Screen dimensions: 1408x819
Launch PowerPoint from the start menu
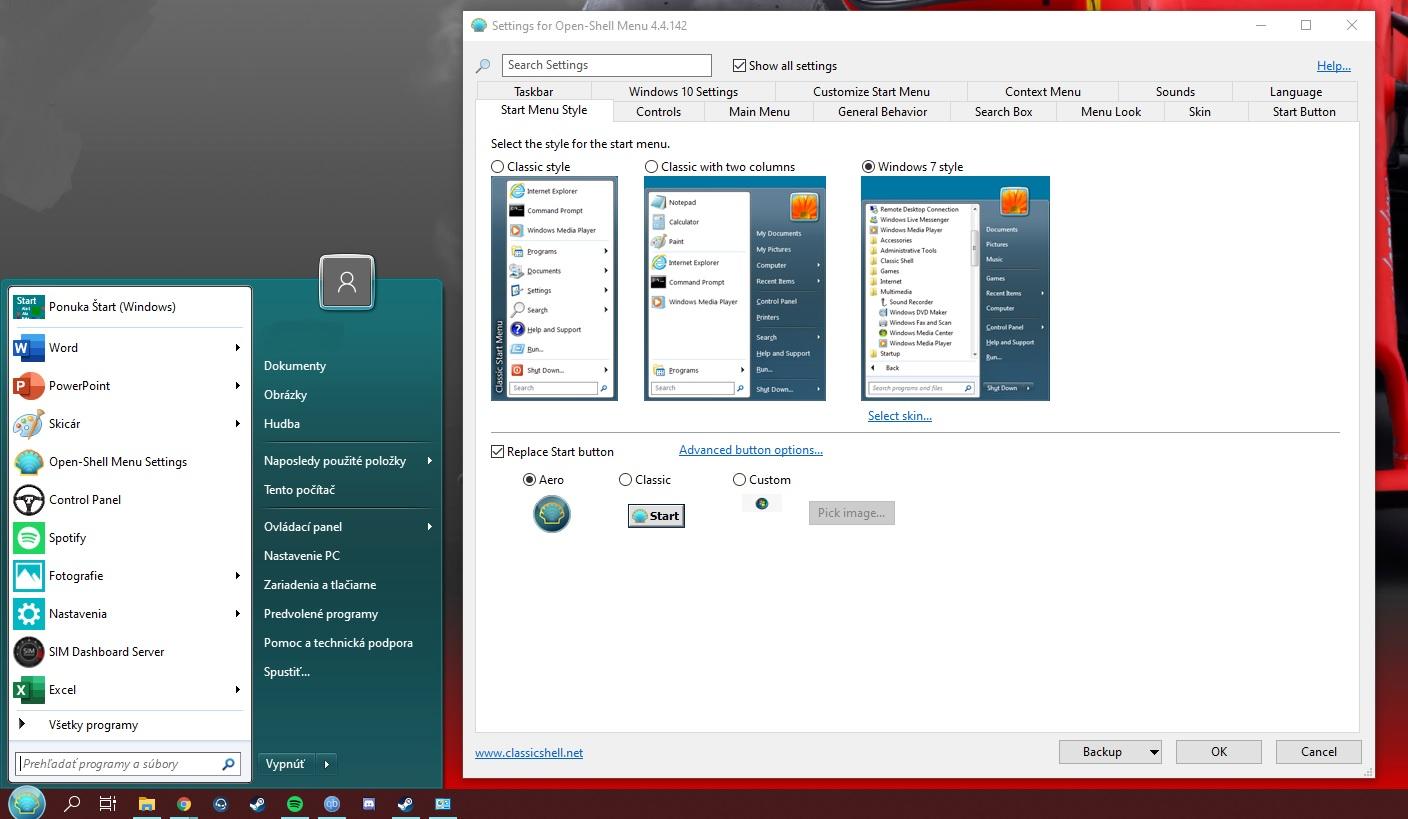(x=81, y=385)
